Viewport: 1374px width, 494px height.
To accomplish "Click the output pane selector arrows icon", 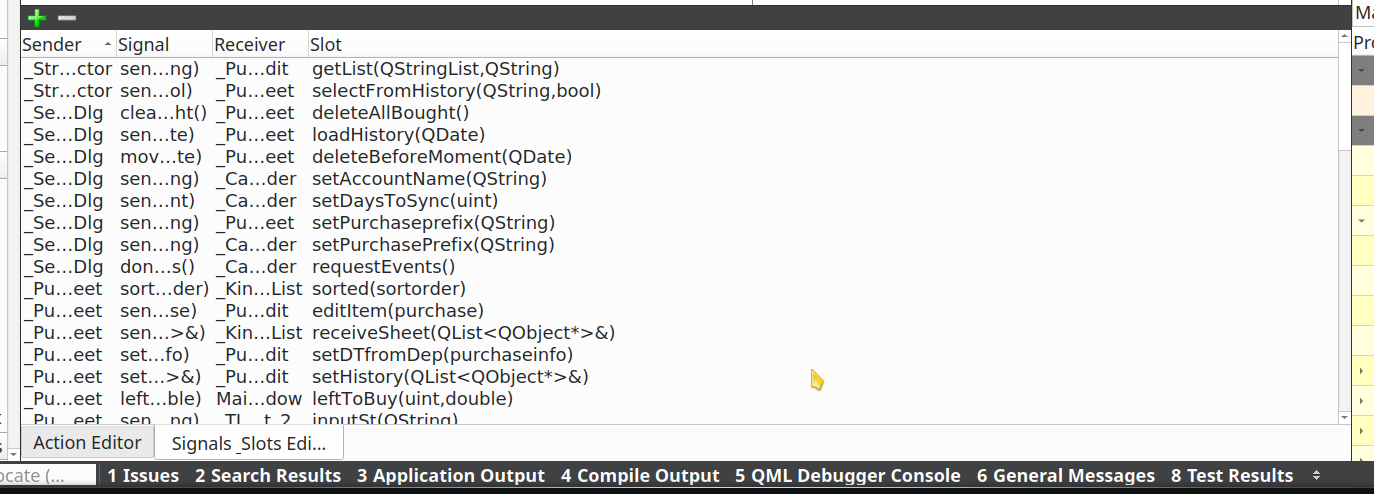I will coord(1317,476).
